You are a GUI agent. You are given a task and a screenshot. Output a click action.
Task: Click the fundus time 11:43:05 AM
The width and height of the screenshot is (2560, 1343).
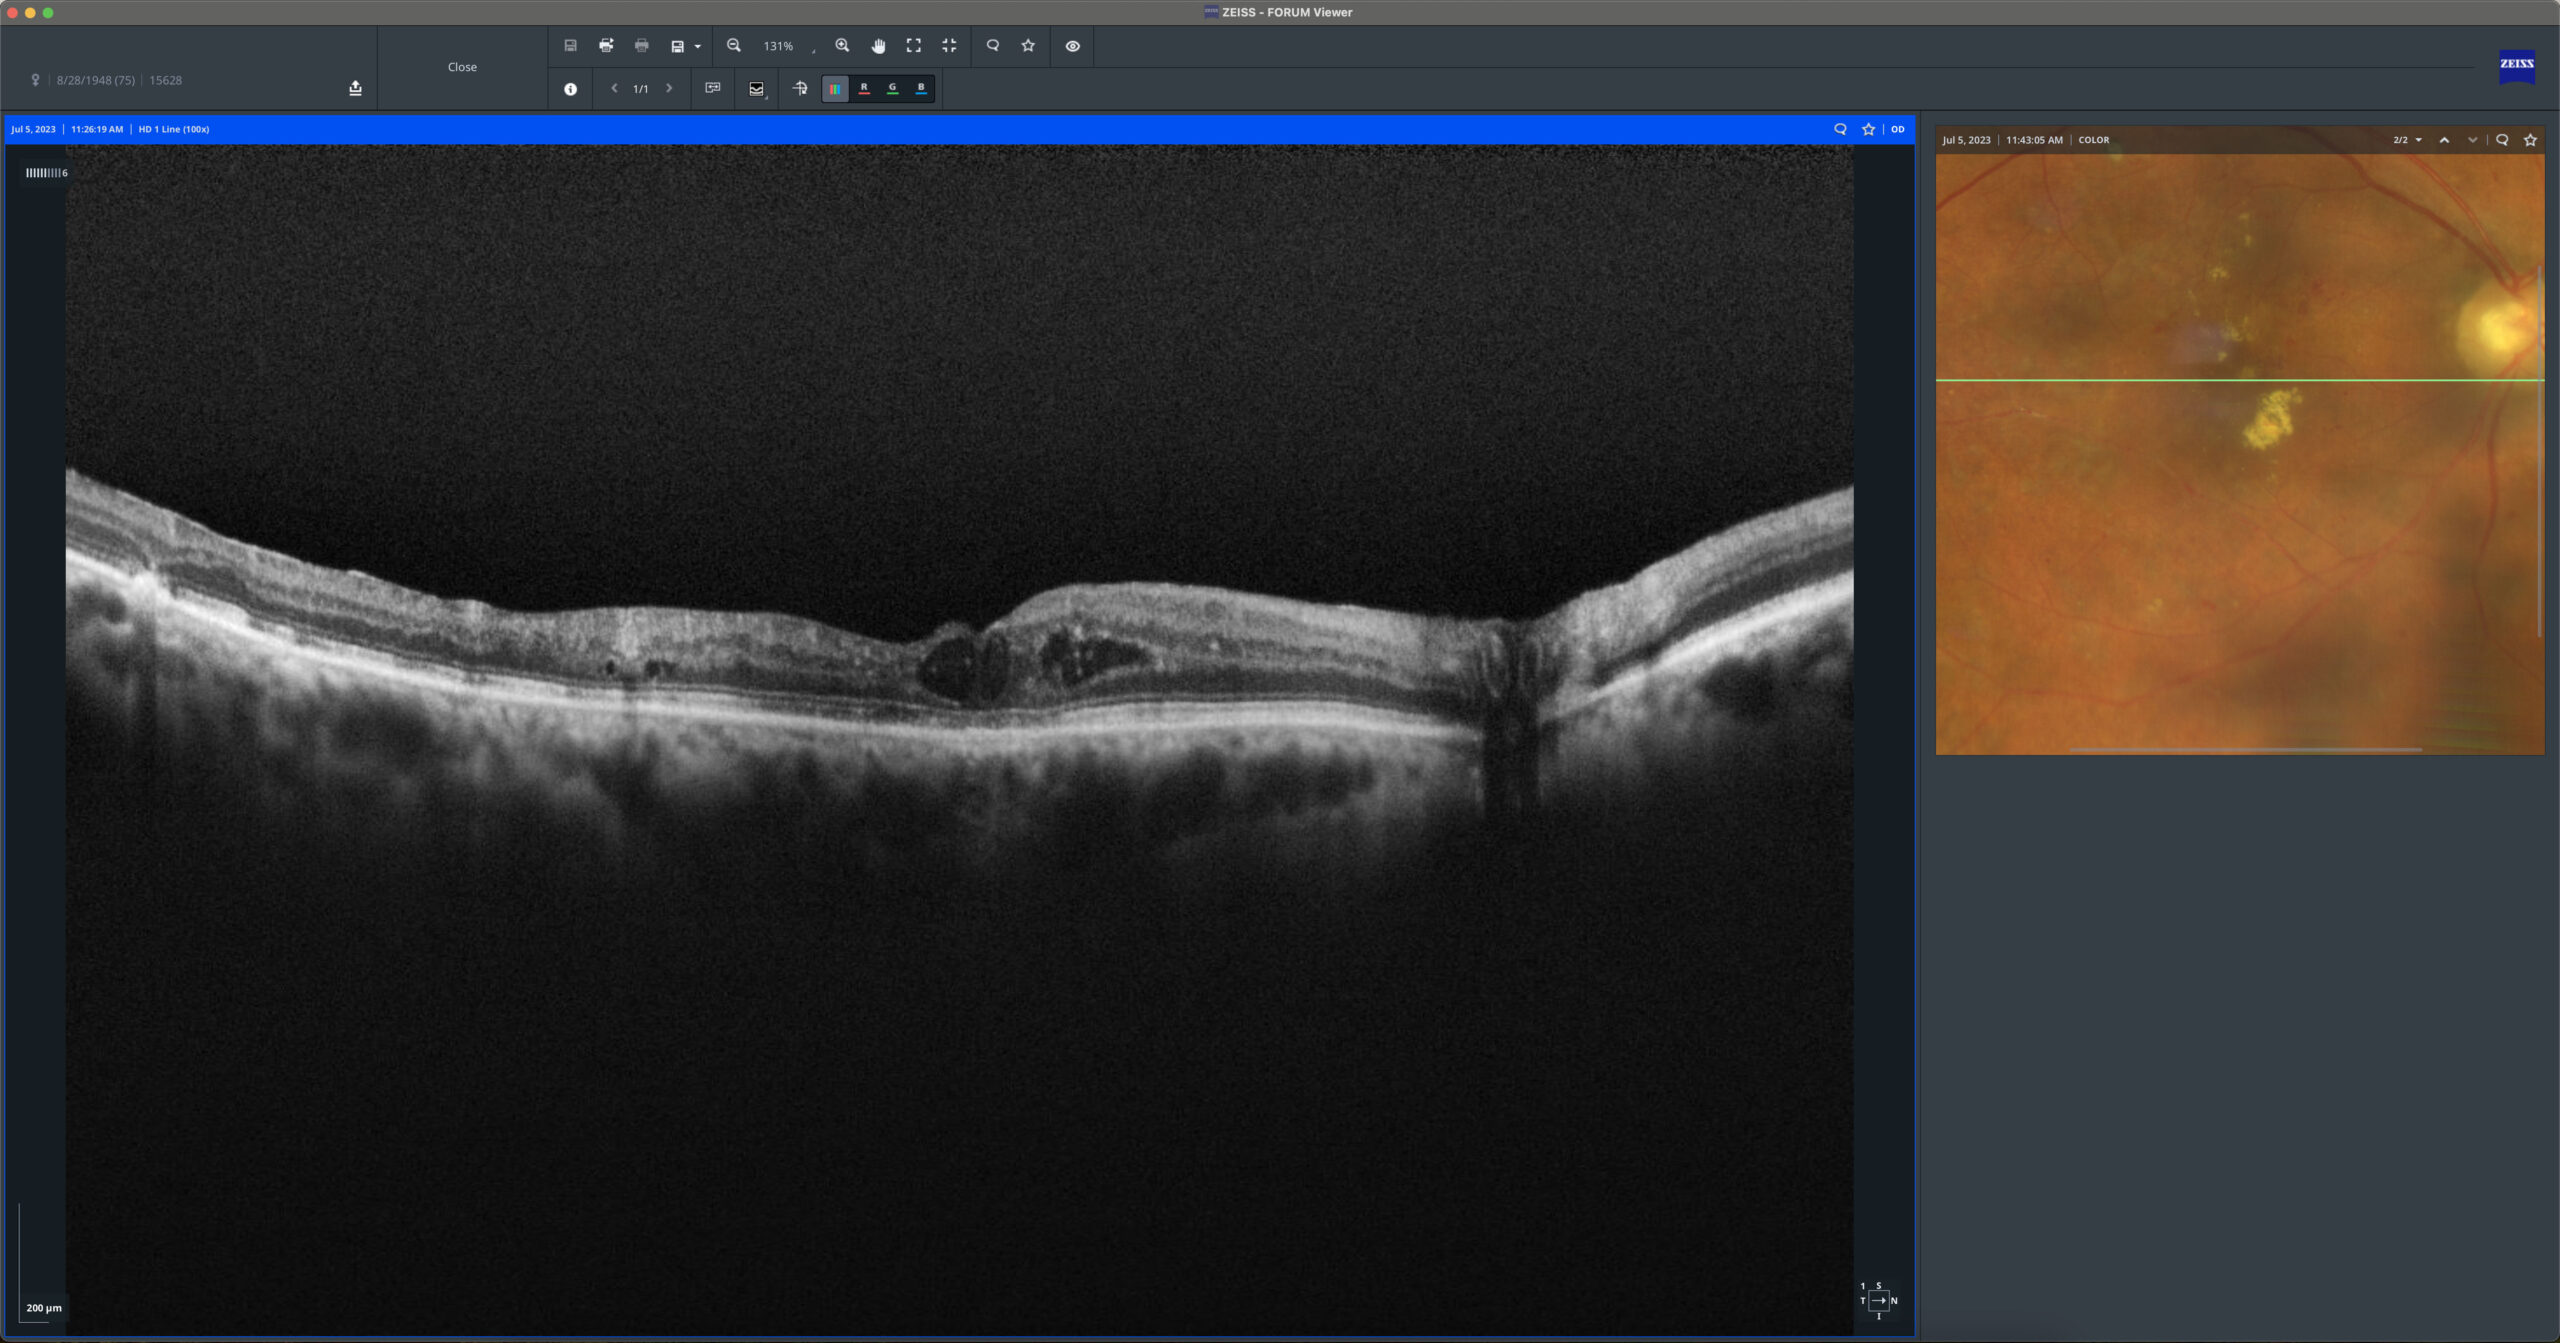2034,140
